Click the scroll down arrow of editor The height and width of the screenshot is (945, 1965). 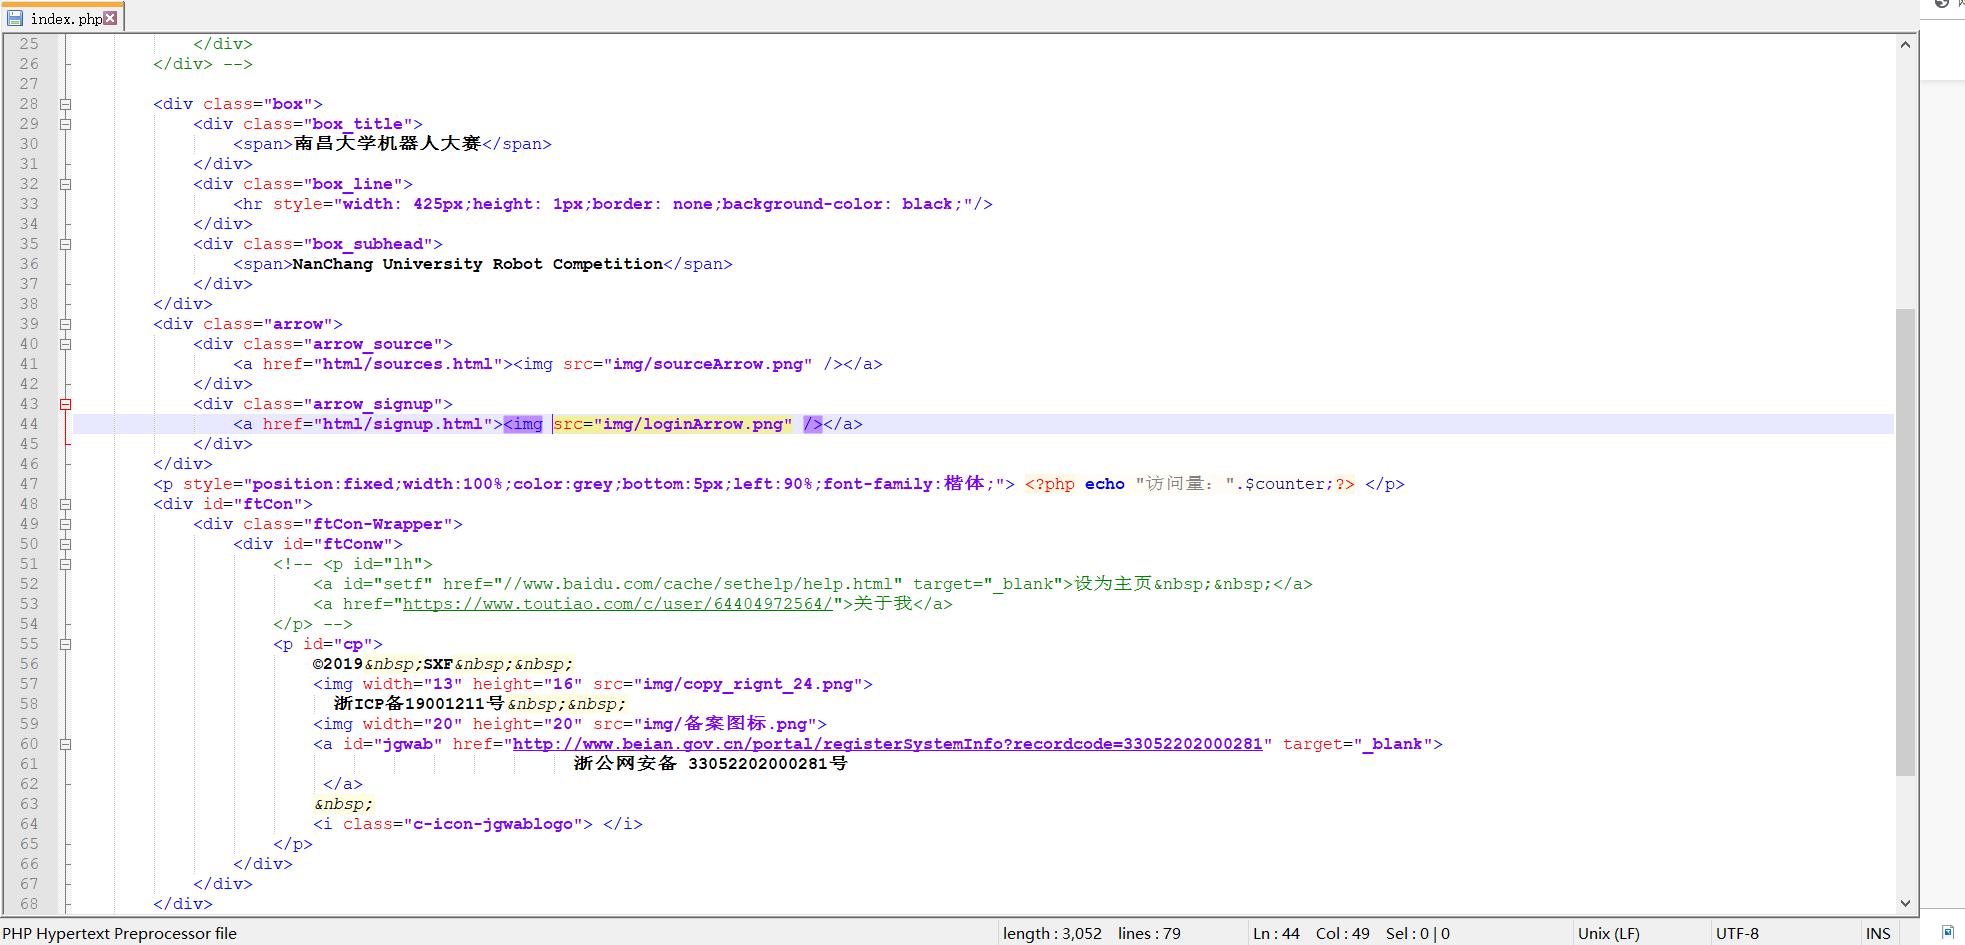pyautogui.click(x=1905, y=903)
